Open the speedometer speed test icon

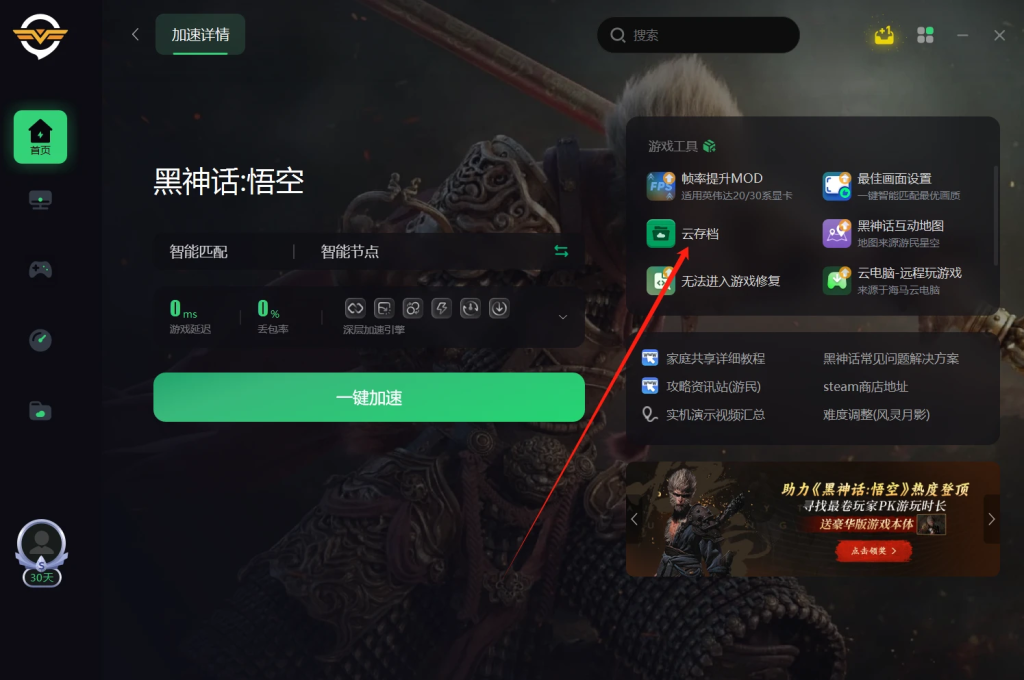coord(40,340)
